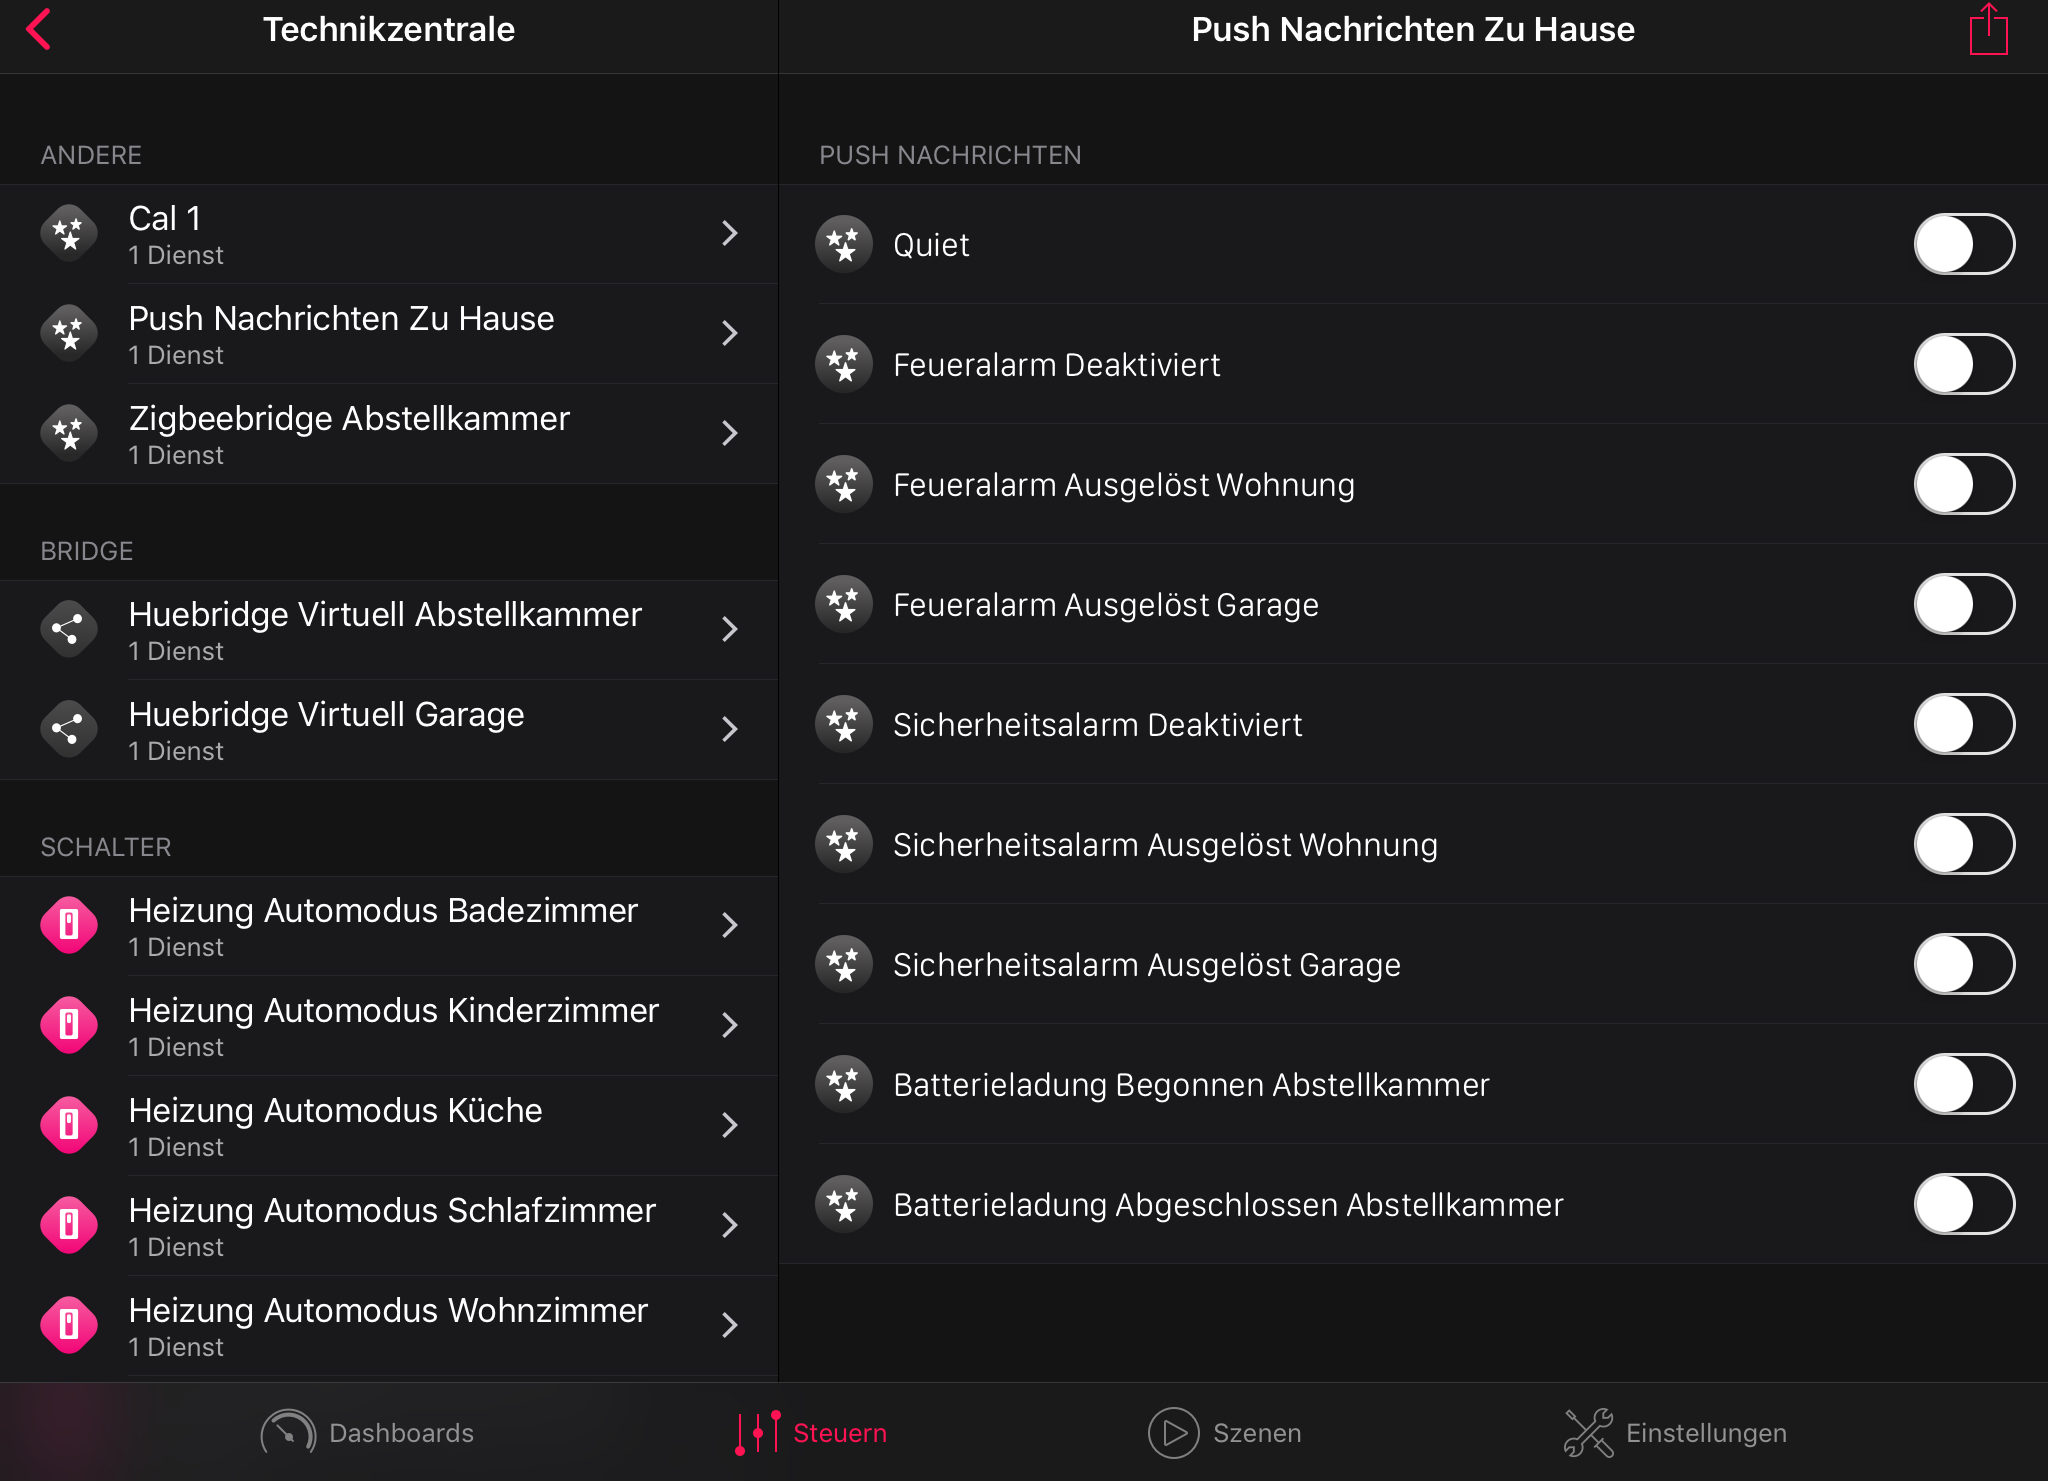The image size is (2048, 1481).
Task: Tap the Cal 1 star icon
Action: [x=69, y=234]
